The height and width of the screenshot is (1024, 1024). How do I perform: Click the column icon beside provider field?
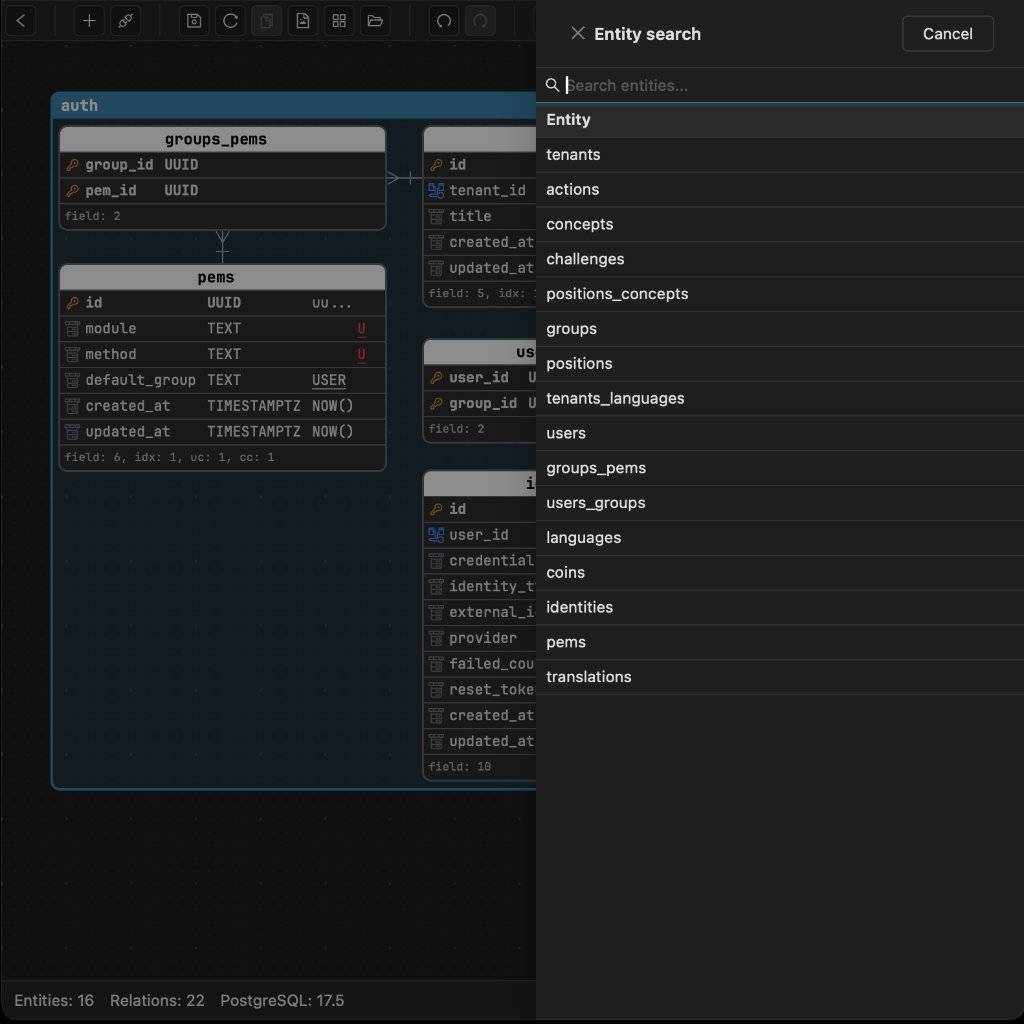tap(436, 638)
